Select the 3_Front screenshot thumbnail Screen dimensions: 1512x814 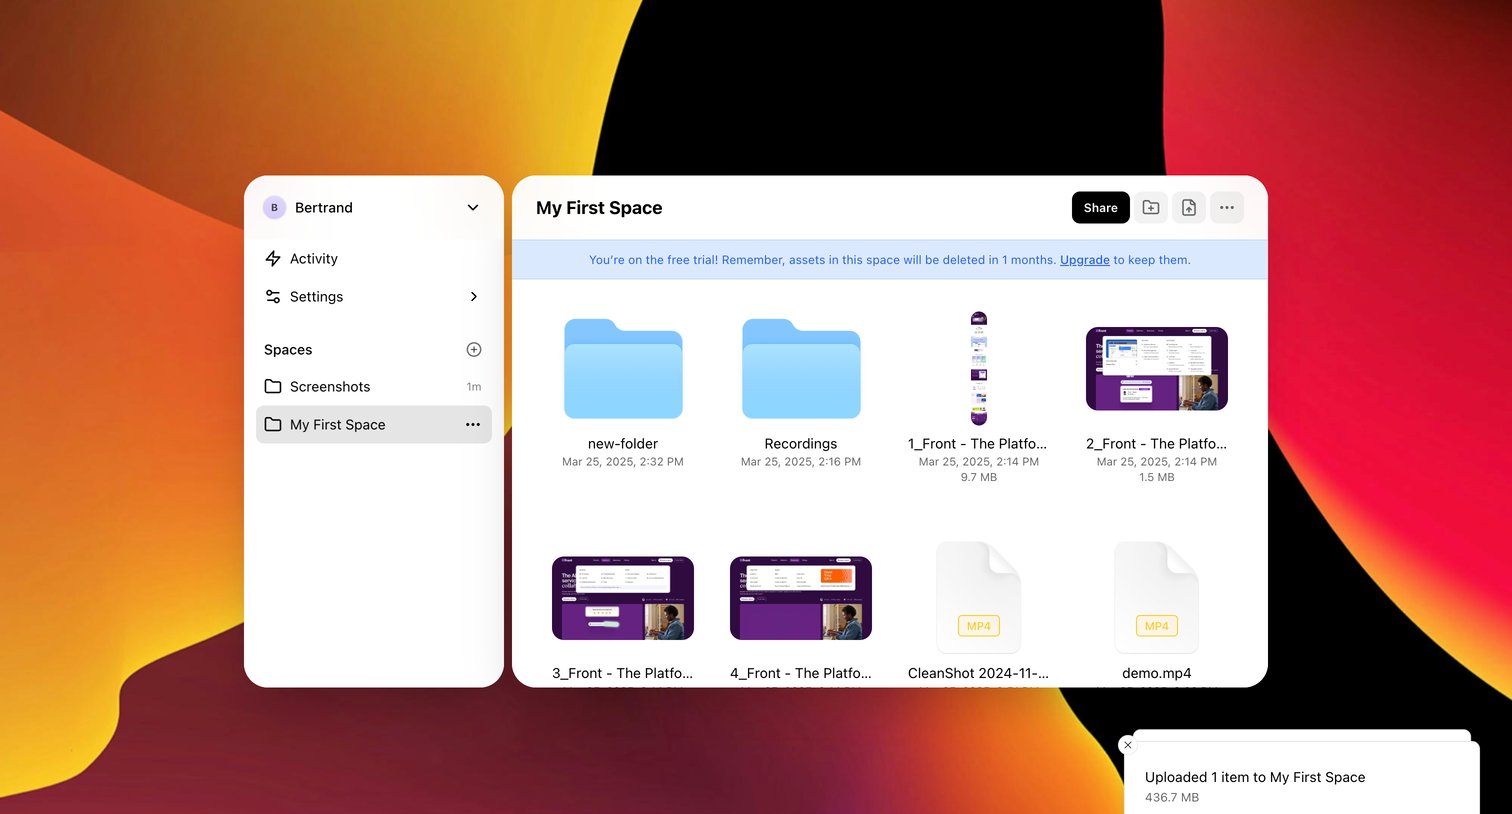coord(623,598)
